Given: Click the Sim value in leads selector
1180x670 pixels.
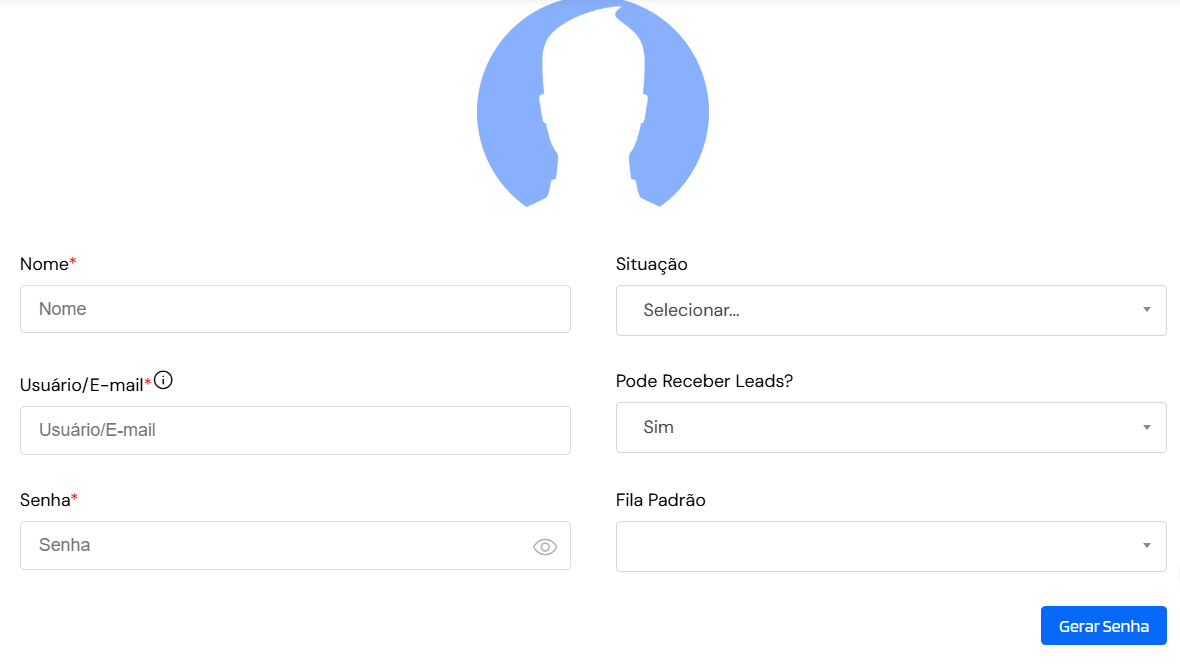Looking at the screenshot, I should [x=658, y=427].
